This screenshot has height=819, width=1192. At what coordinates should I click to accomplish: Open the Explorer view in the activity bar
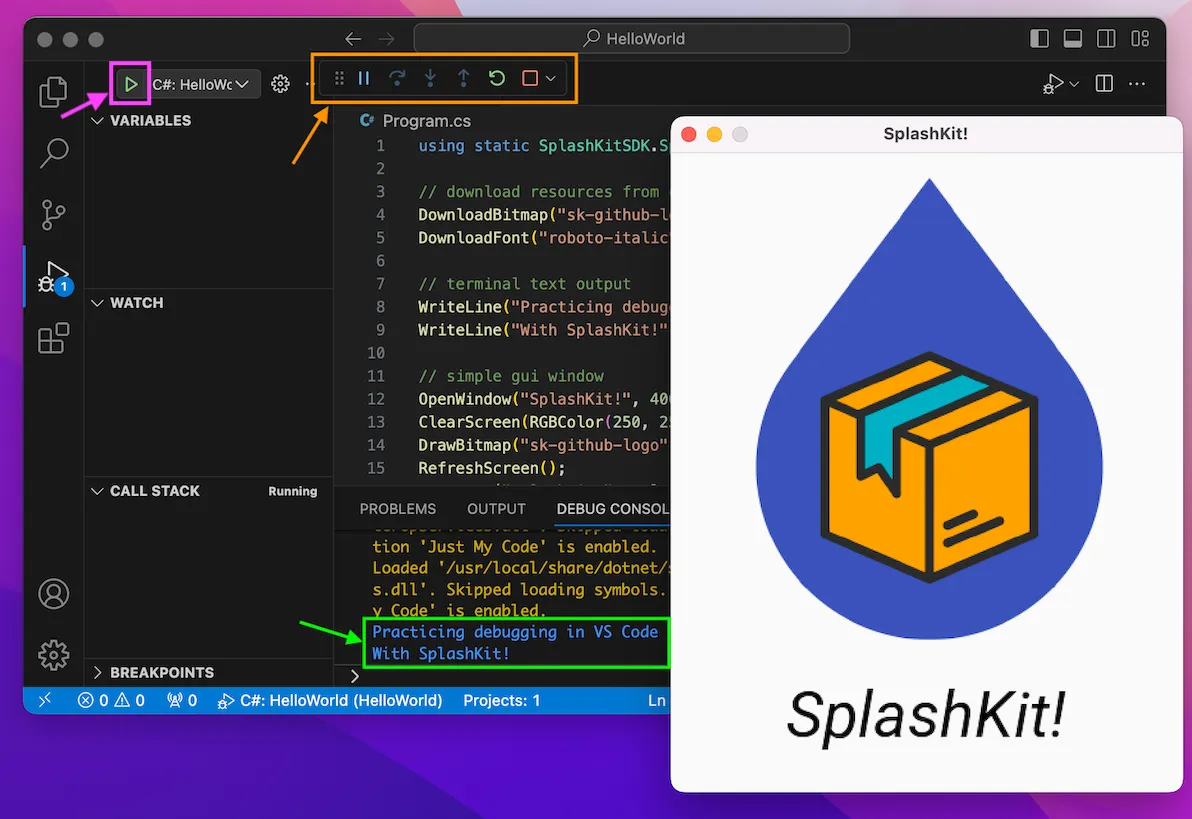(x=53, y=91)
